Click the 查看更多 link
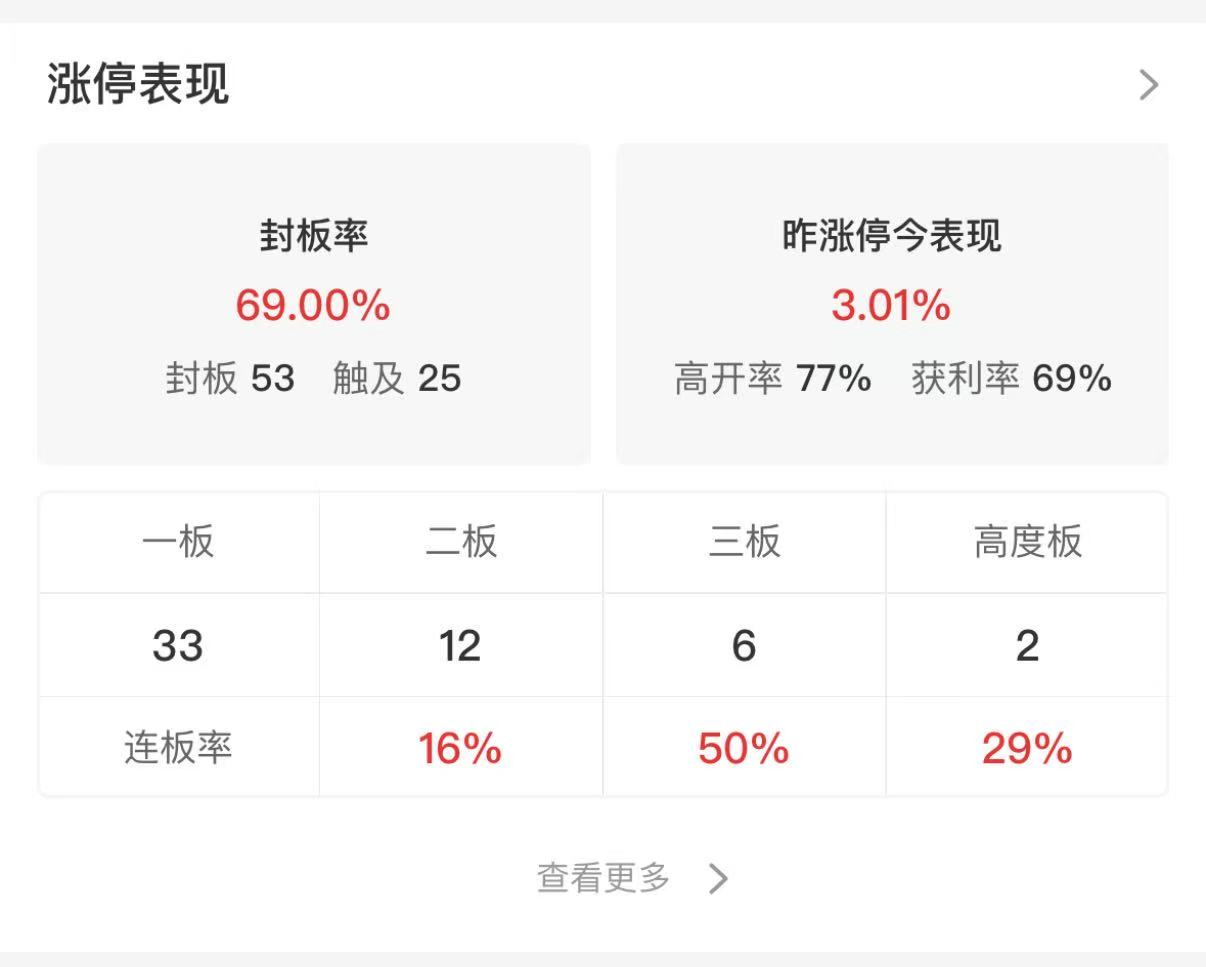This screenshot has width=1206, height=967. (x=603, y=879)
